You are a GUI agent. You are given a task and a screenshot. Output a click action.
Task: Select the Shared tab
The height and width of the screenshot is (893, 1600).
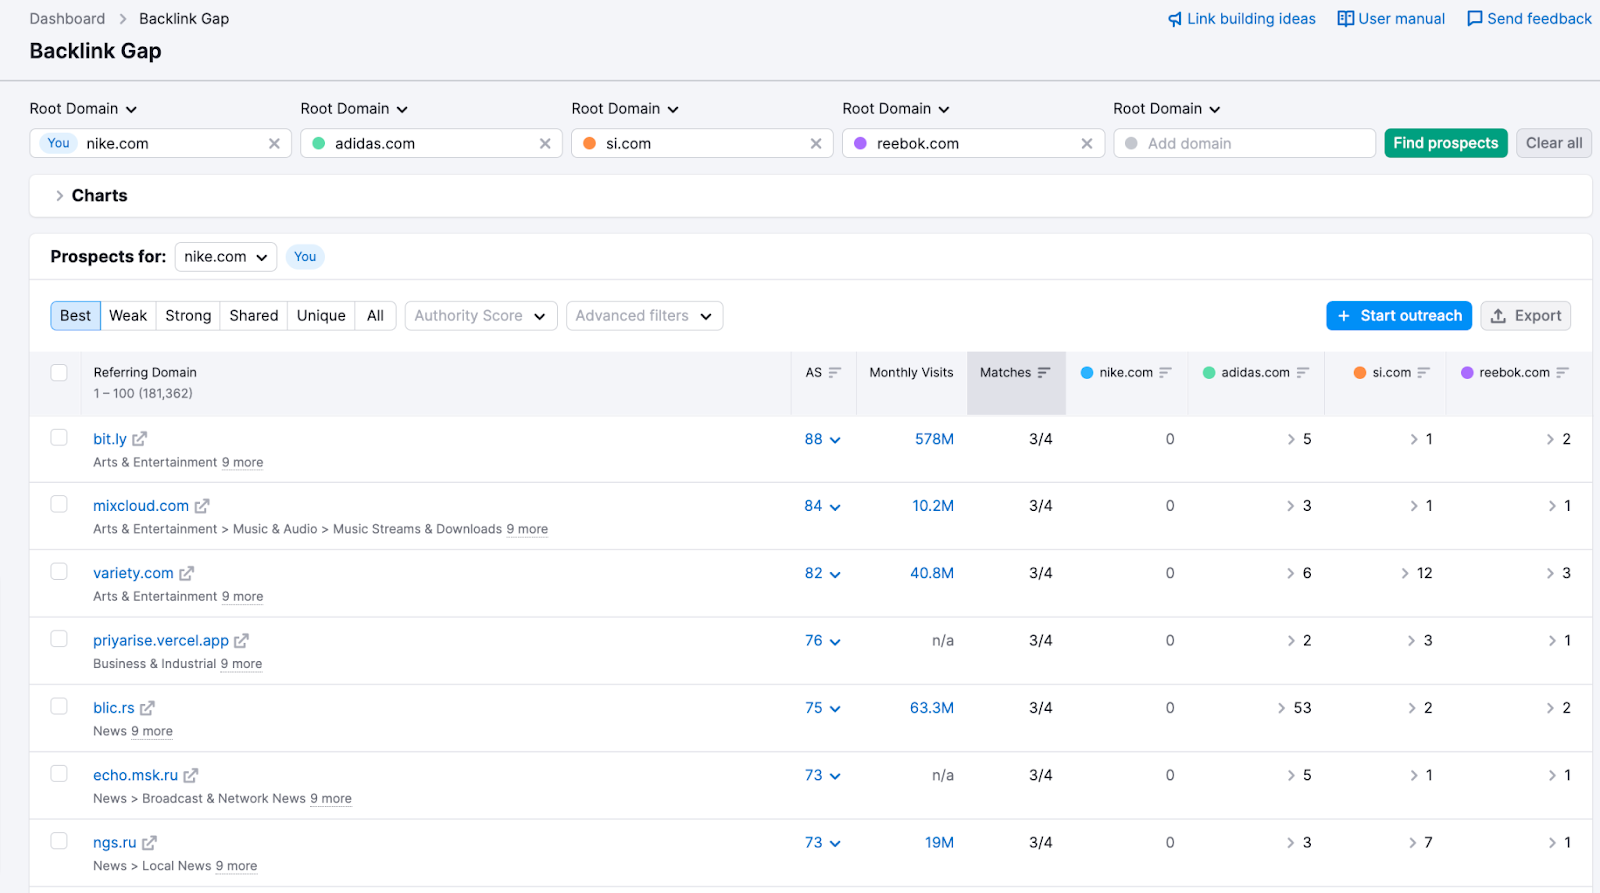(x=254, y=316)
